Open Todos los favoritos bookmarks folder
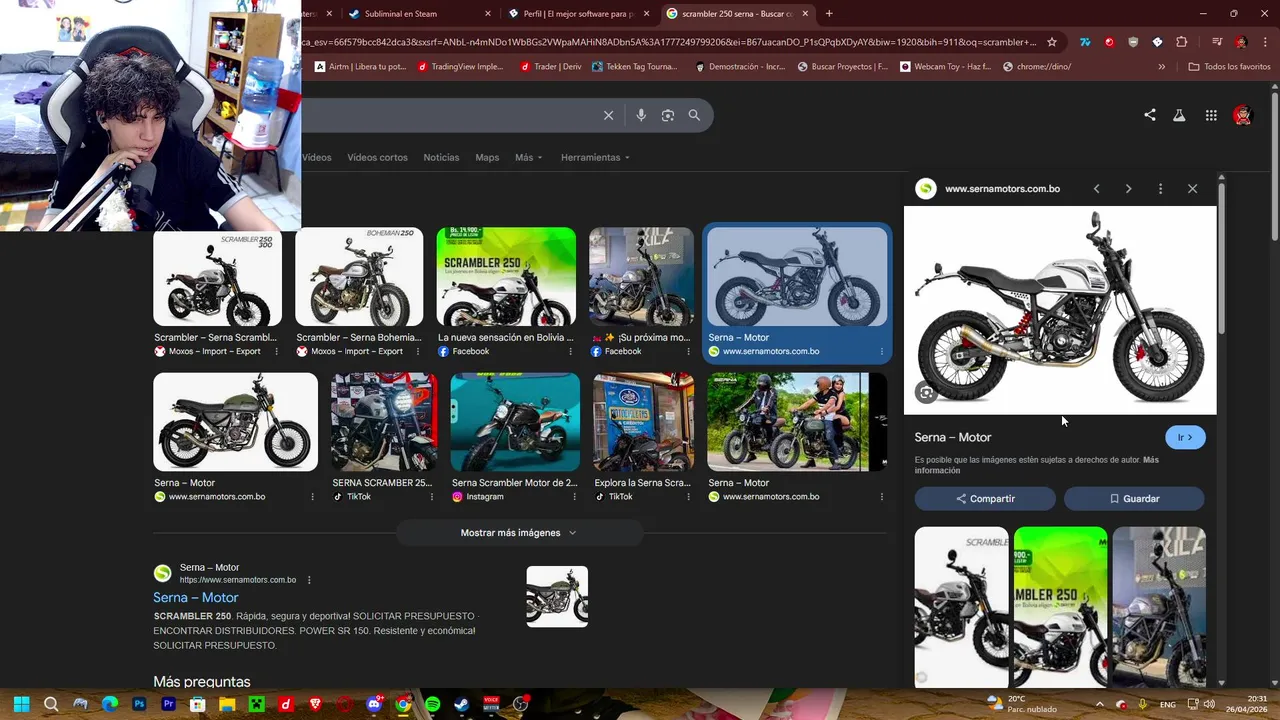Viewport: 1280px width, 720px height. click(1229, 67)
